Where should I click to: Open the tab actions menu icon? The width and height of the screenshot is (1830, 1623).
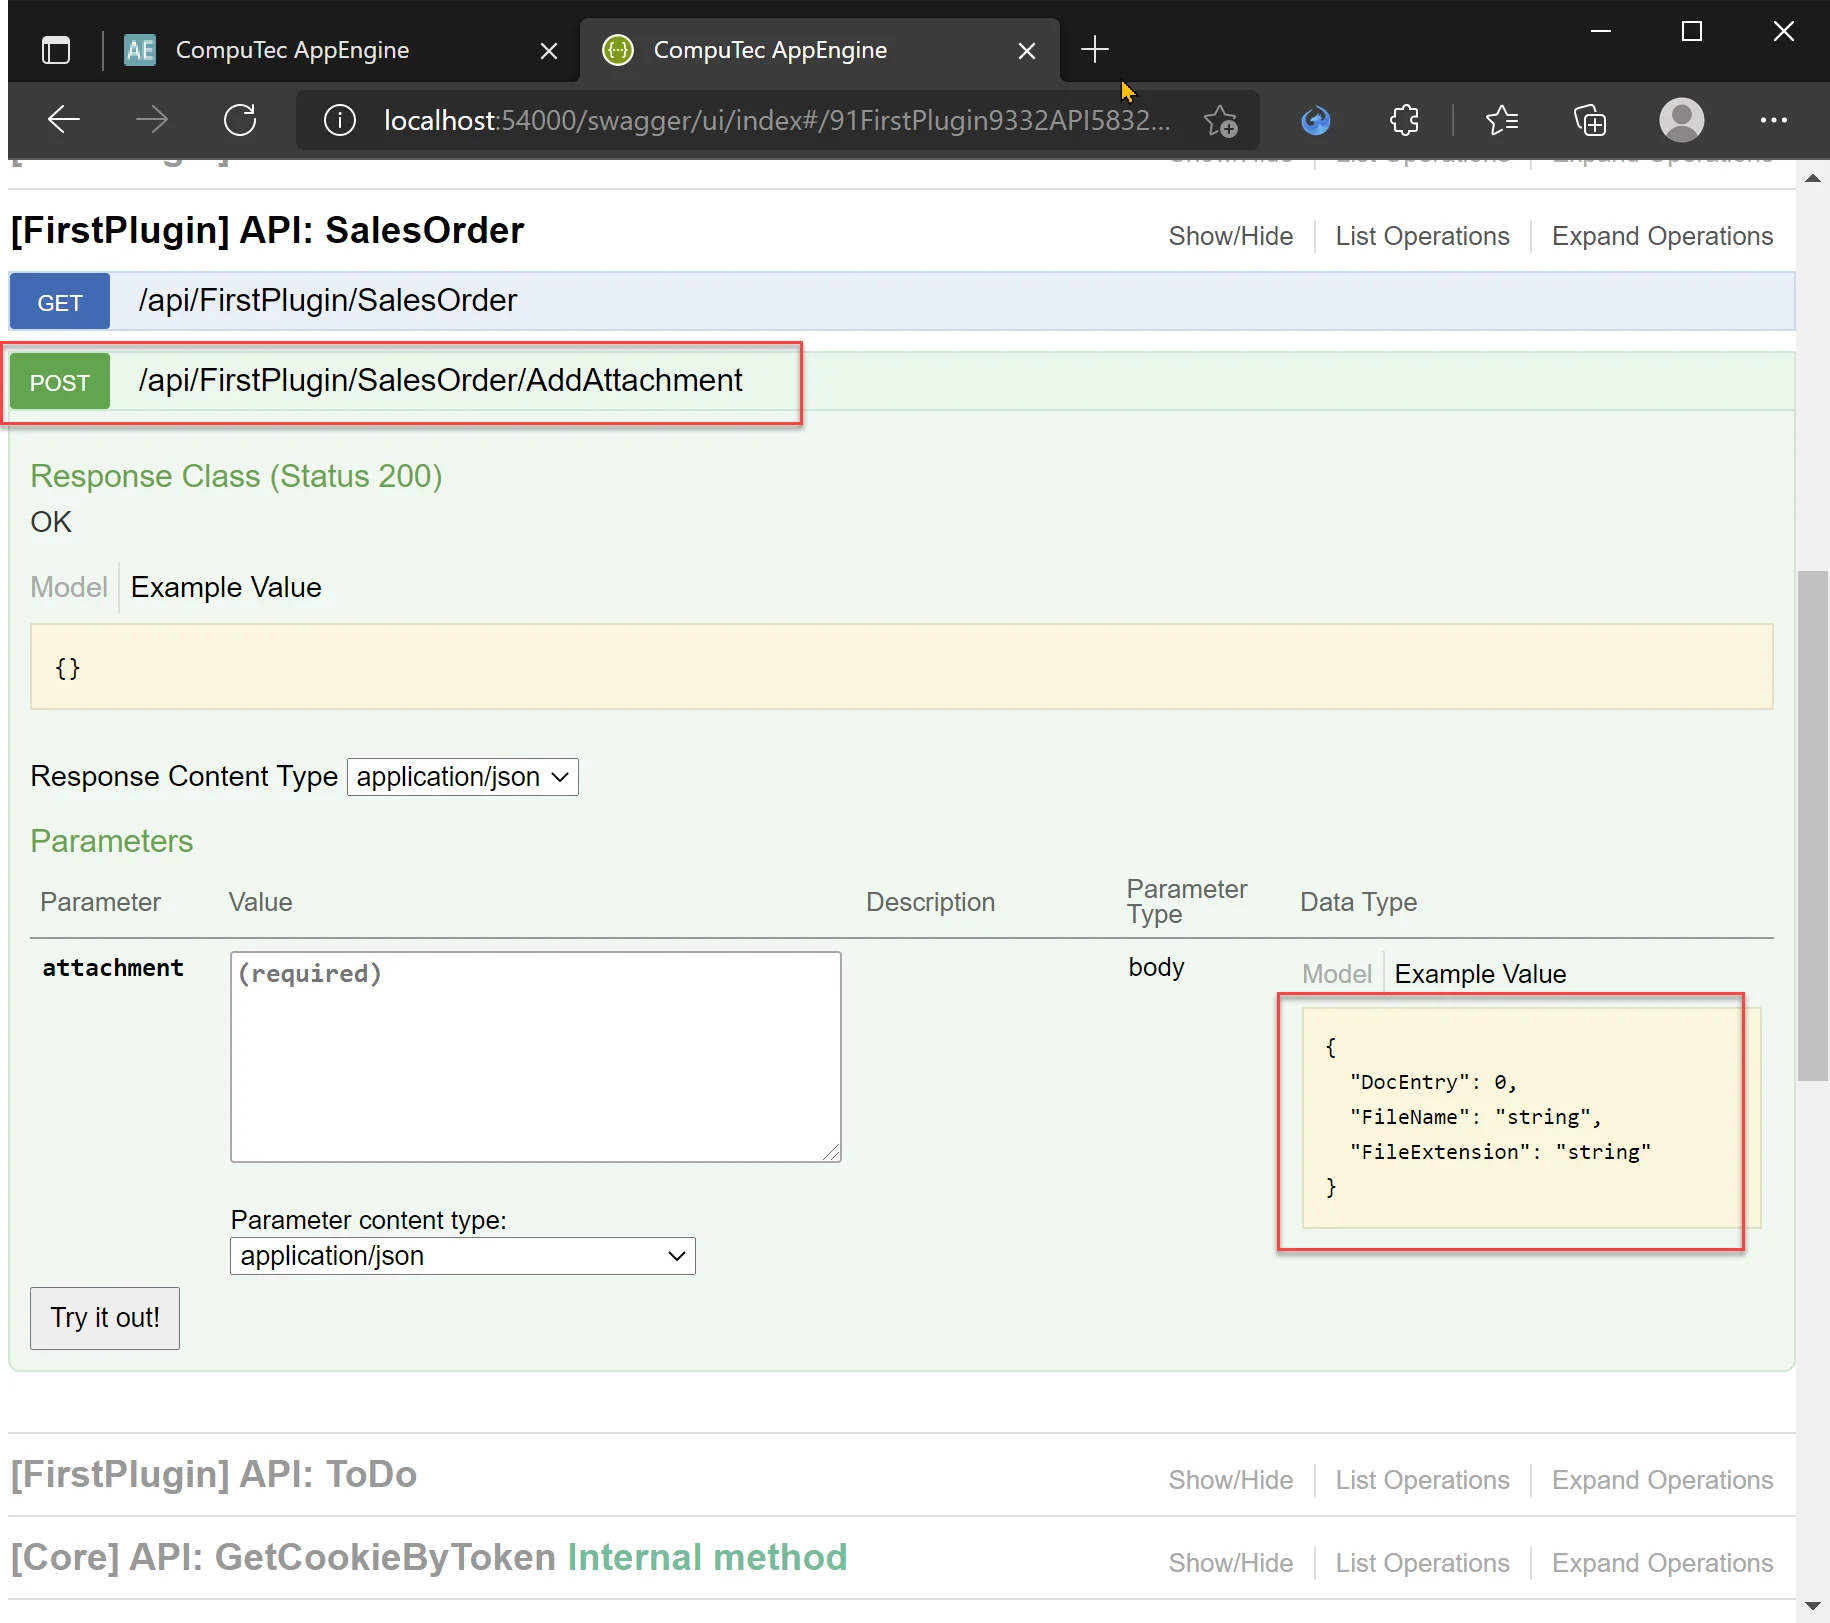[x=56, y=50]
